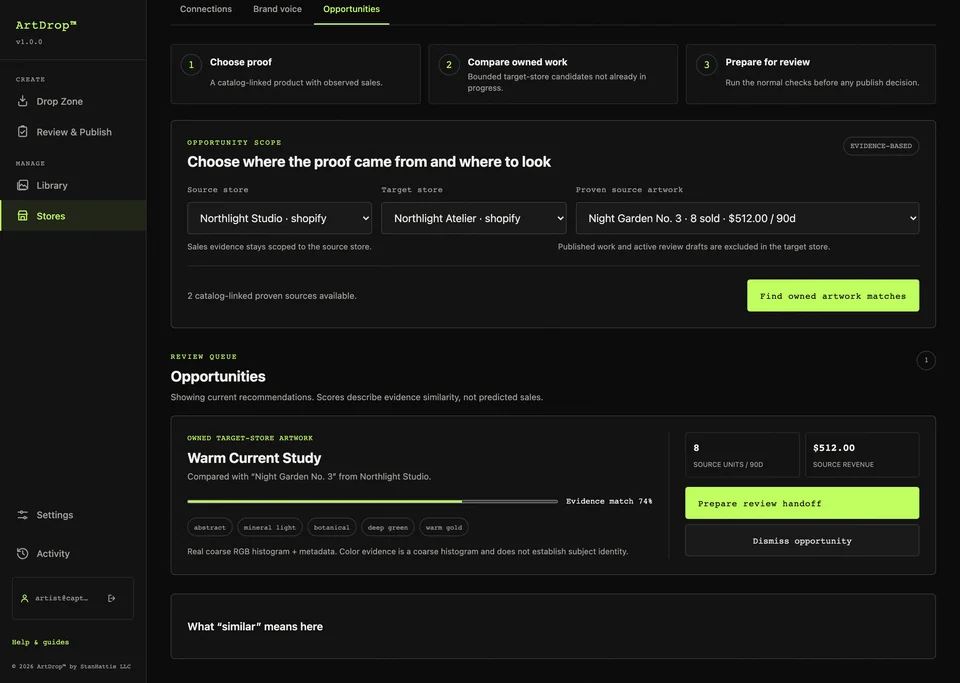960x683 pixels.
Task: Click the EVIDENCE-BASED badge
Action: pos(880,146)
